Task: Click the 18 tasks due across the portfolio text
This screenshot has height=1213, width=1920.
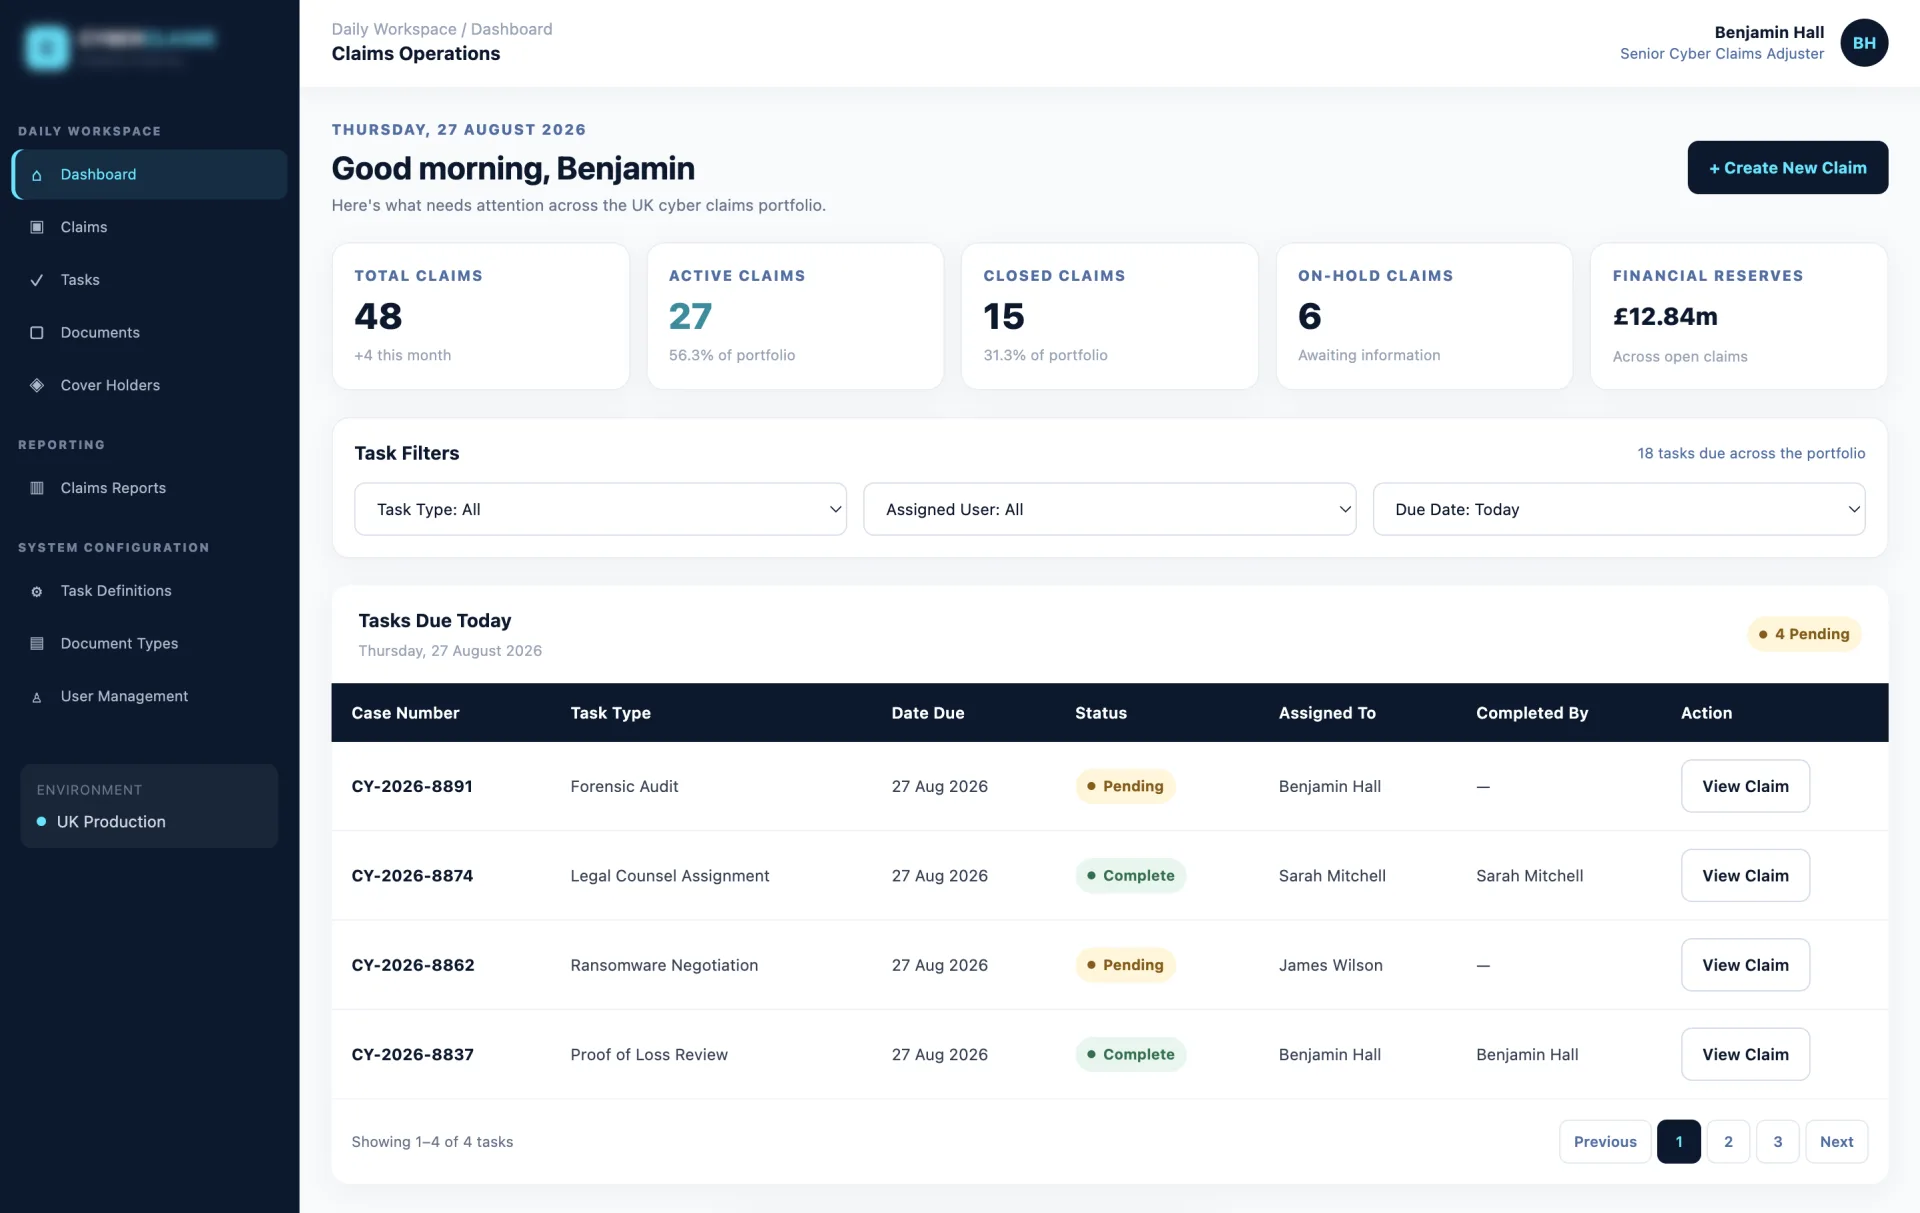Action: click(x=1751, y=453)
